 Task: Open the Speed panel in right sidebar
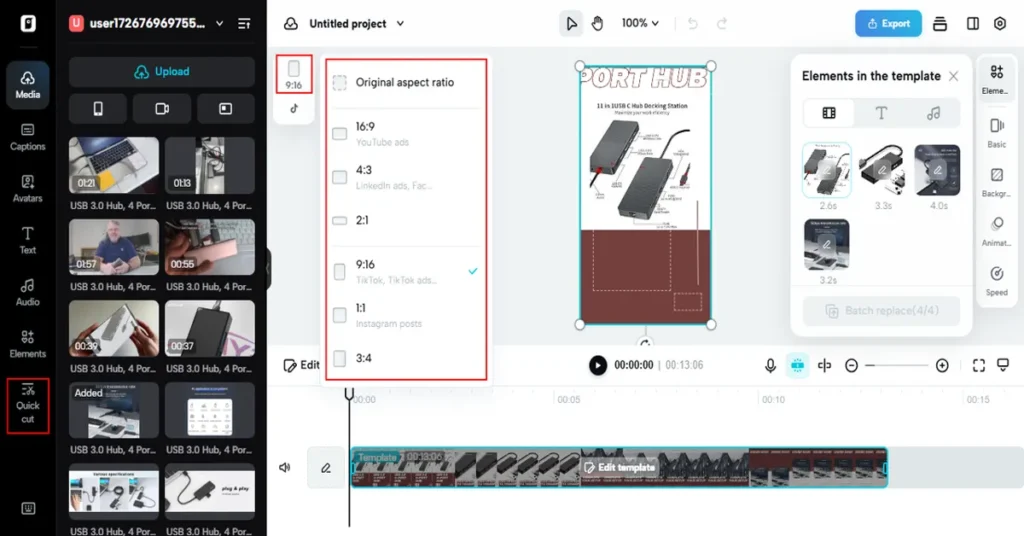997,281
